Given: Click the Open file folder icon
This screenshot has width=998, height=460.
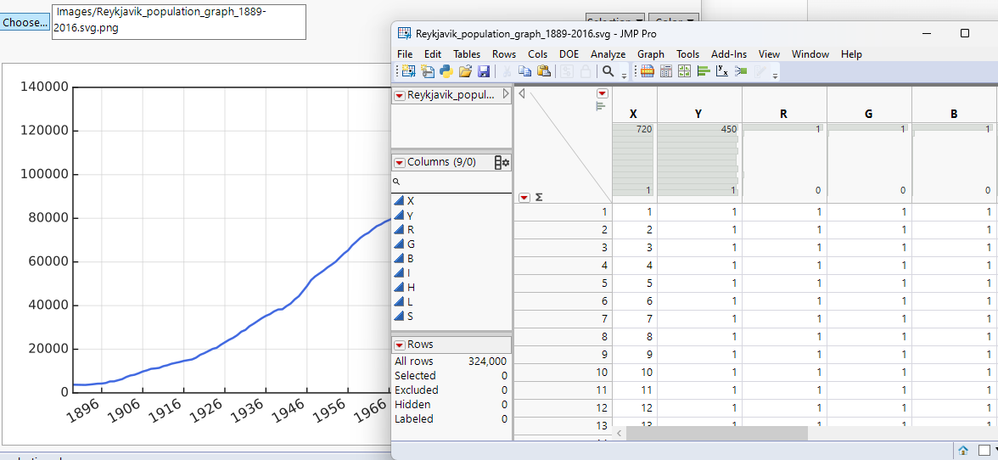Looking at the screenshot, I should [465, 72].
